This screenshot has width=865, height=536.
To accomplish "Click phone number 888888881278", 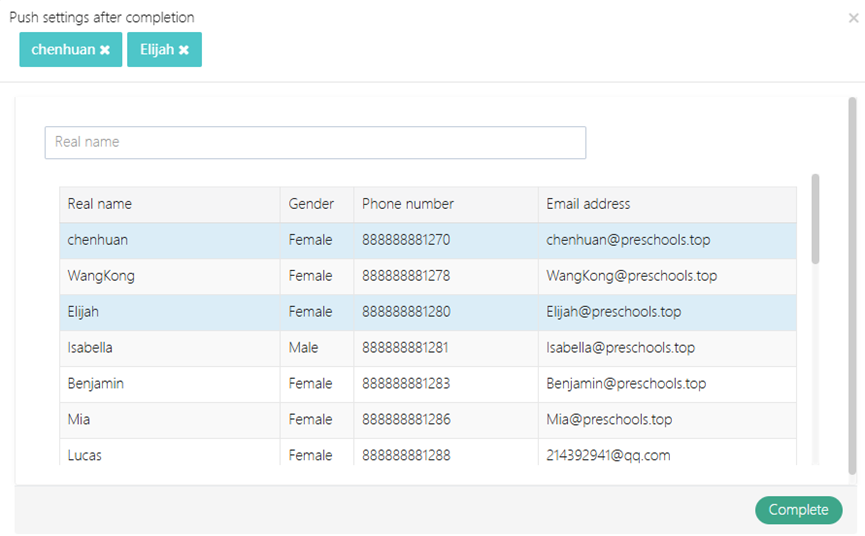I will coord(406,276).
